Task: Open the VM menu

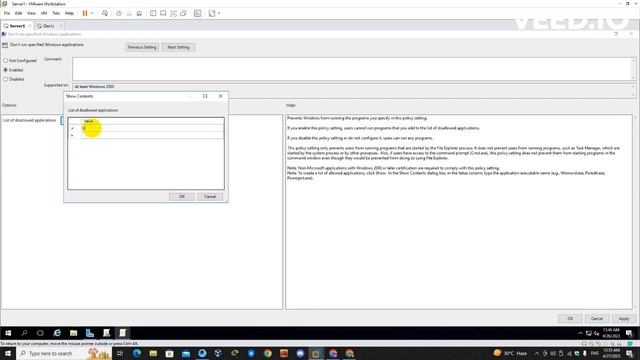Action: 44,13
